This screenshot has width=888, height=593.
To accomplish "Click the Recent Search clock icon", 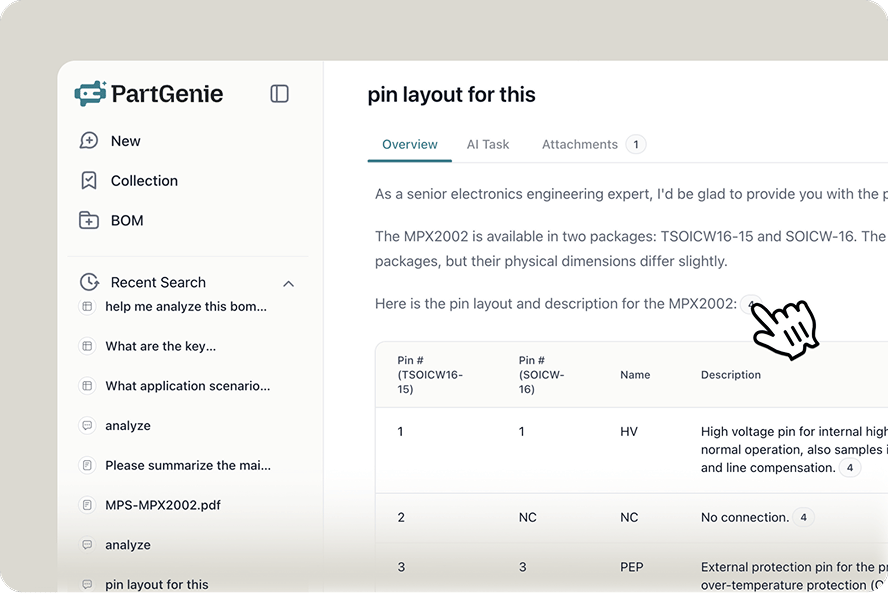I will click(x=89, y=282).
